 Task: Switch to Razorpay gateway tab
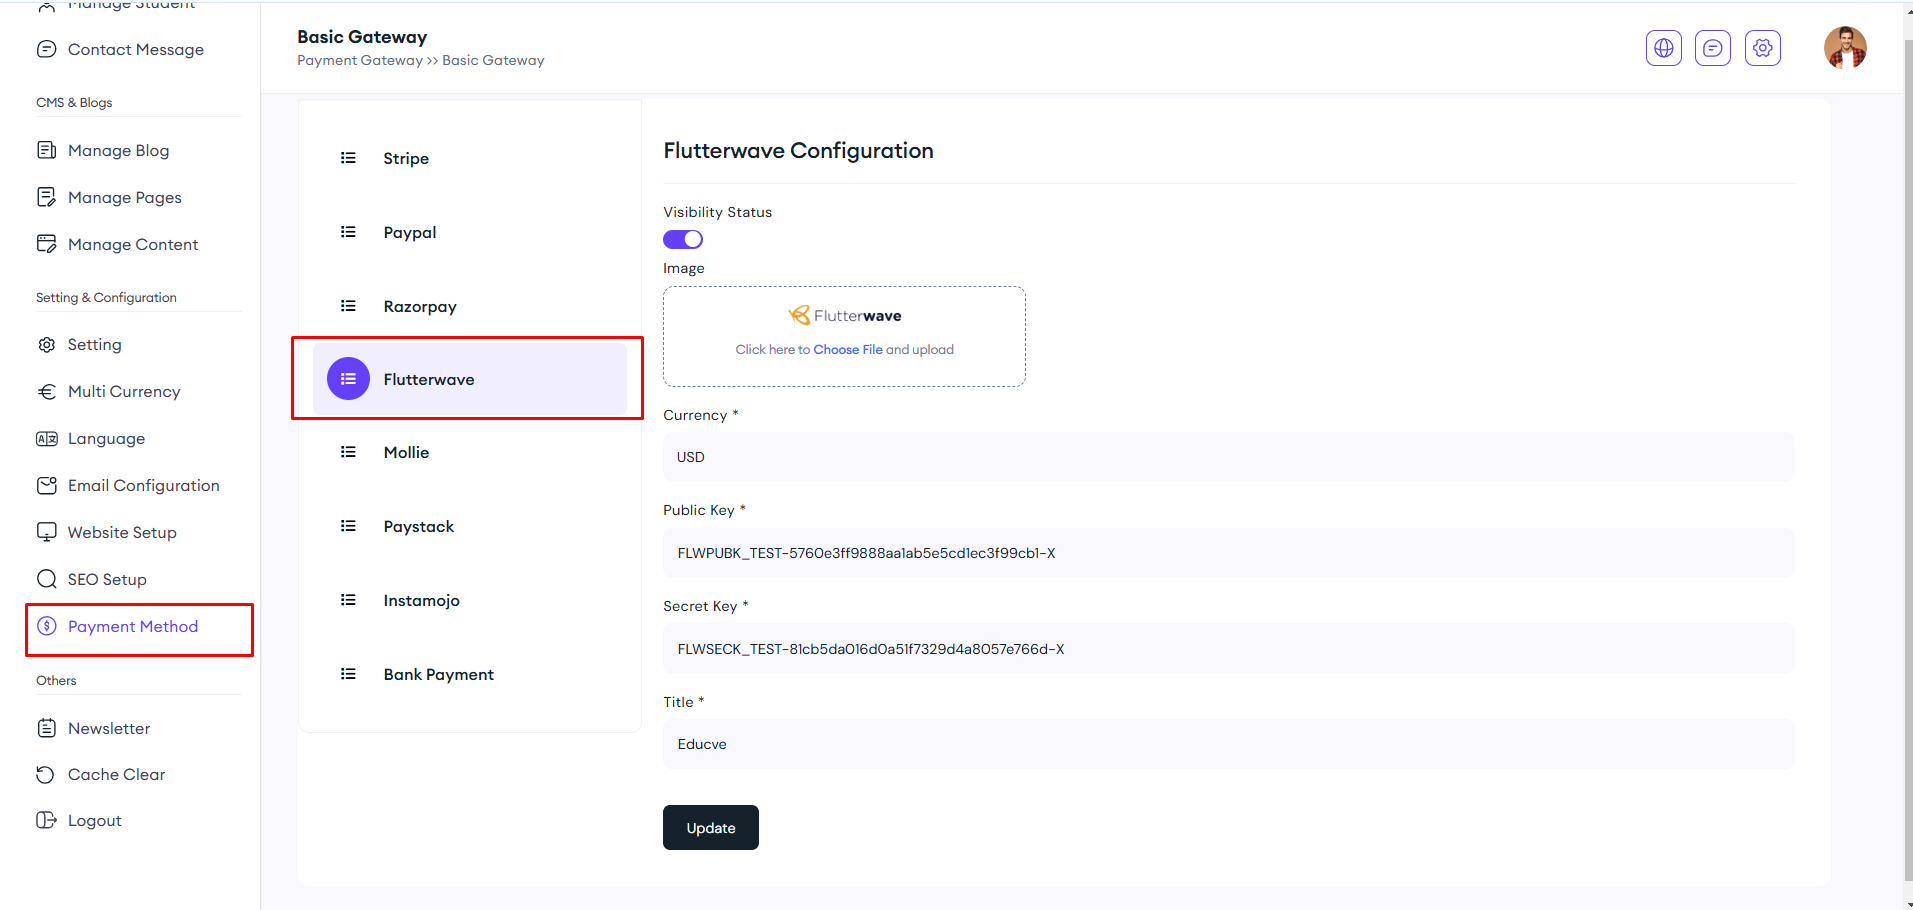point(419,307)
